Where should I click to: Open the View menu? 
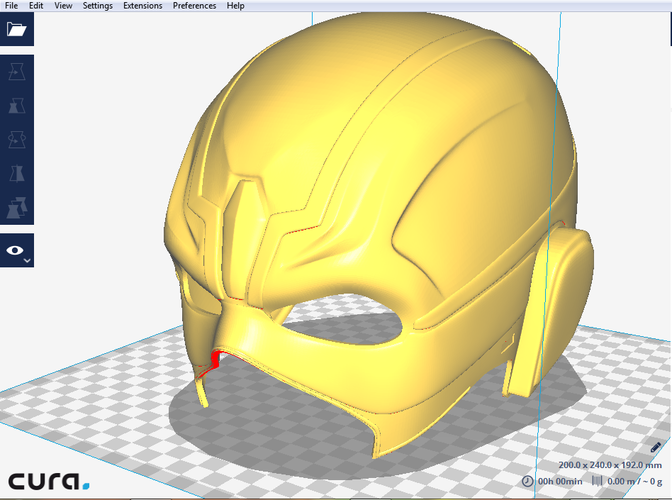(63, 6)
